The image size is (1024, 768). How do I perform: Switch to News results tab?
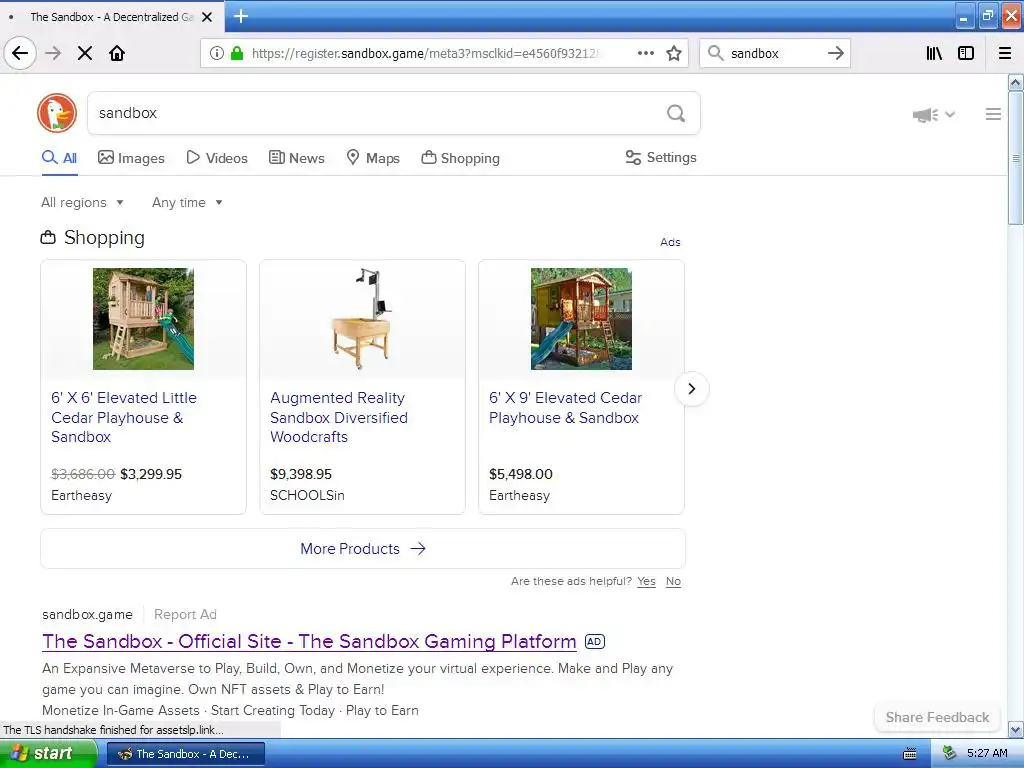coord(296,158)
